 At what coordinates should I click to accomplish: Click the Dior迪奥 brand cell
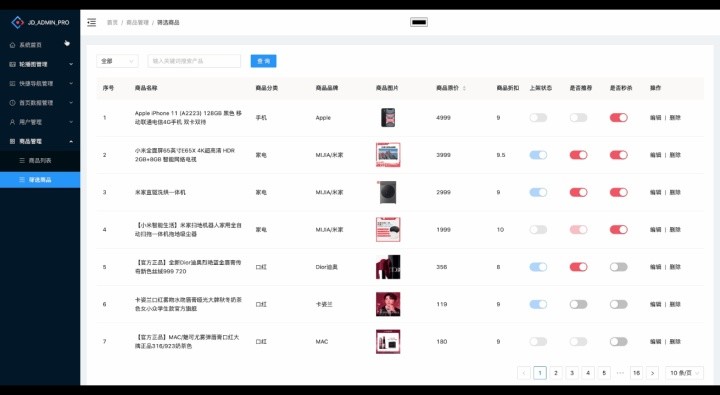326,267
